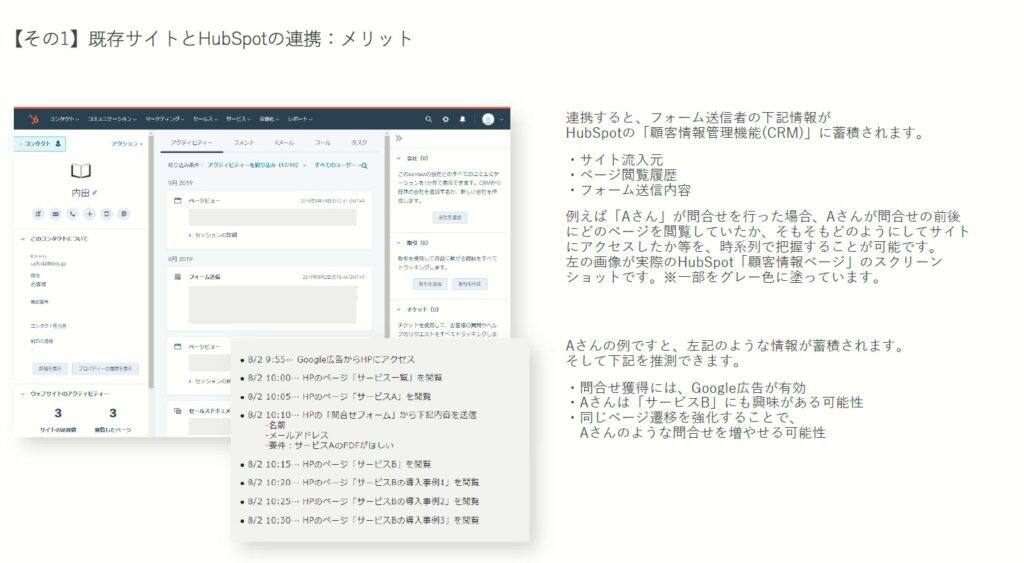1024x563 pixels.
Task: Open the レポート navigation menu
Action: tap(300, 120)
